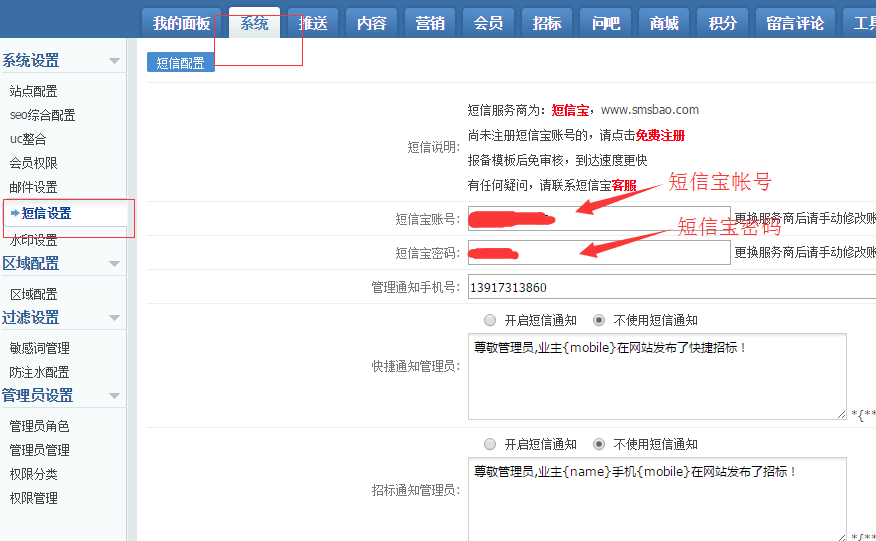Open 站点配置 in the sidebar
This screenshot has width=876, height=541.
click(x=34, y=91)
